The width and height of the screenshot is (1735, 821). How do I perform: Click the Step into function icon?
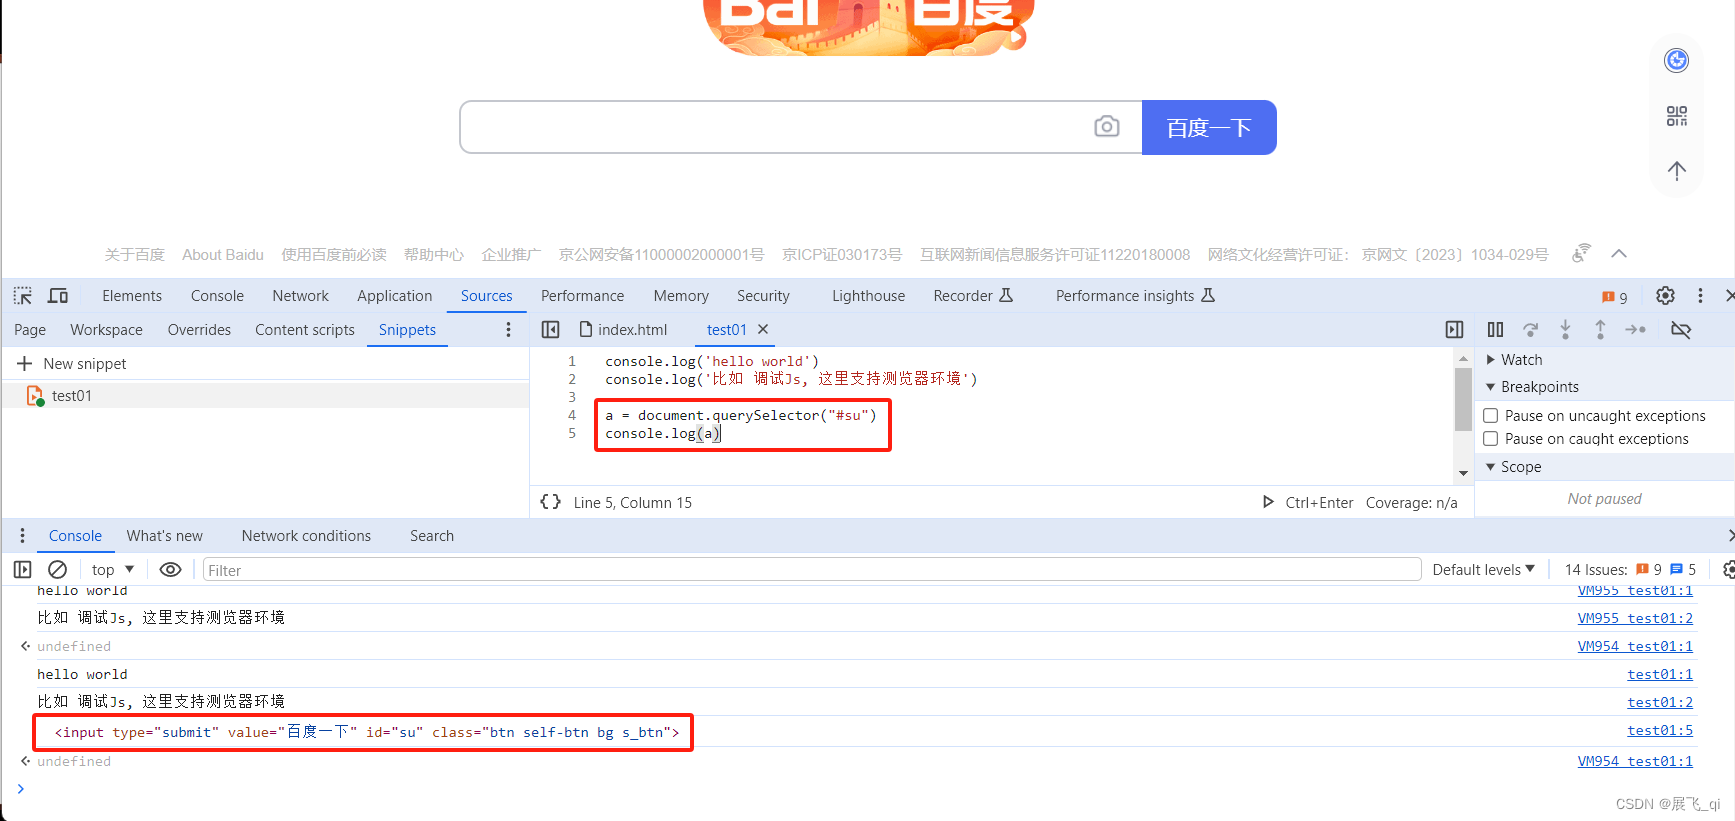coord(1565,330)
